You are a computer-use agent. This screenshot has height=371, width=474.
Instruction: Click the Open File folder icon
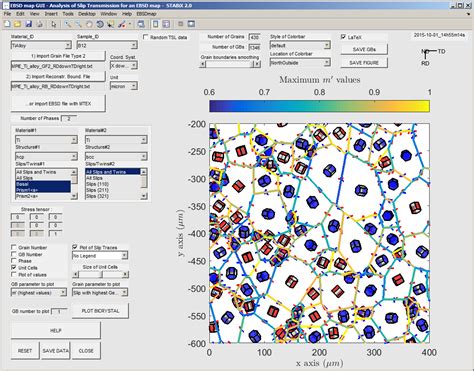(18, 24)
